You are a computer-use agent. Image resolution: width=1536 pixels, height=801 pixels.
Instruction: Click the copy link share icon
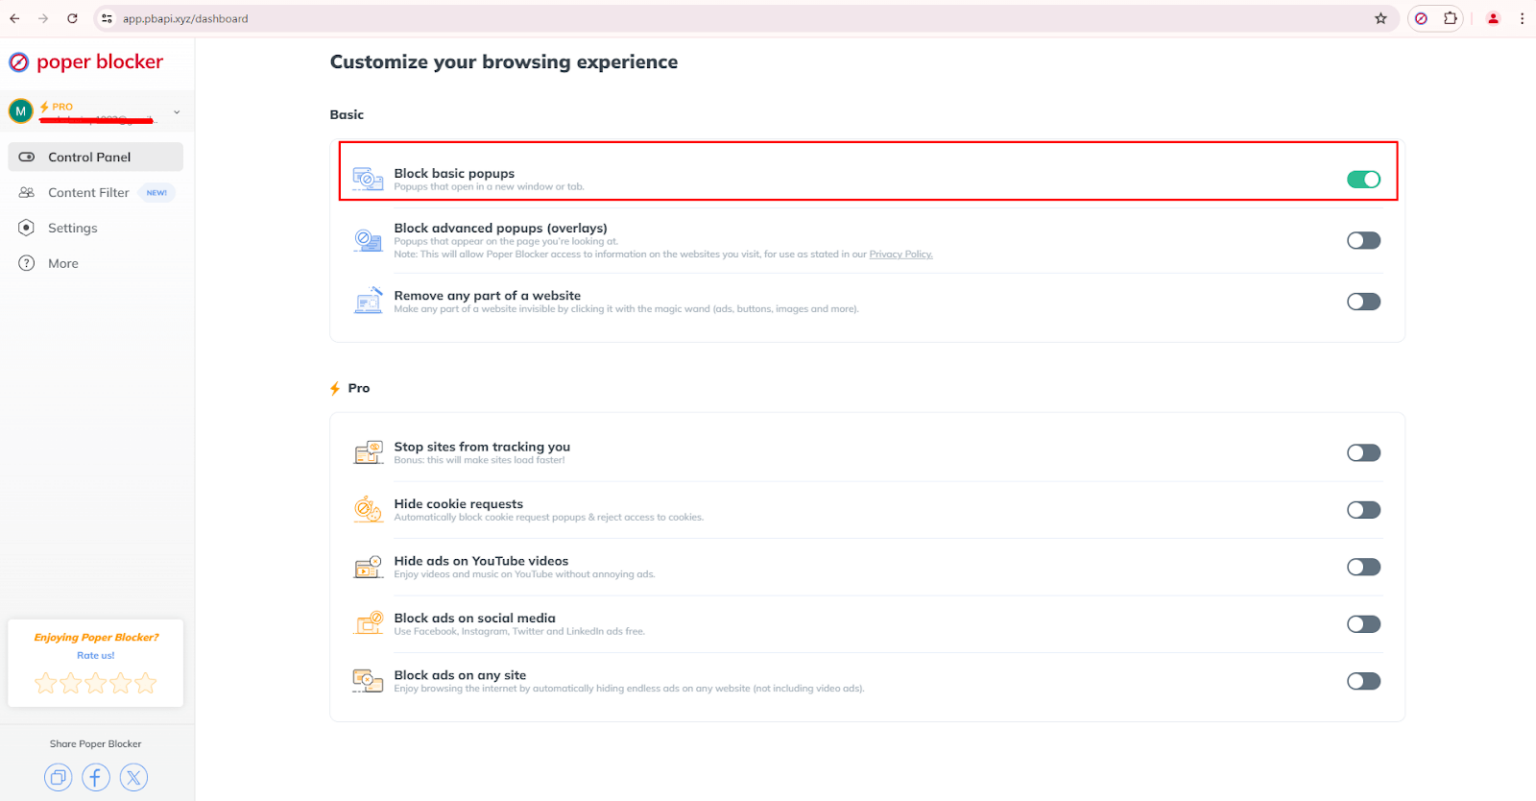58,777
